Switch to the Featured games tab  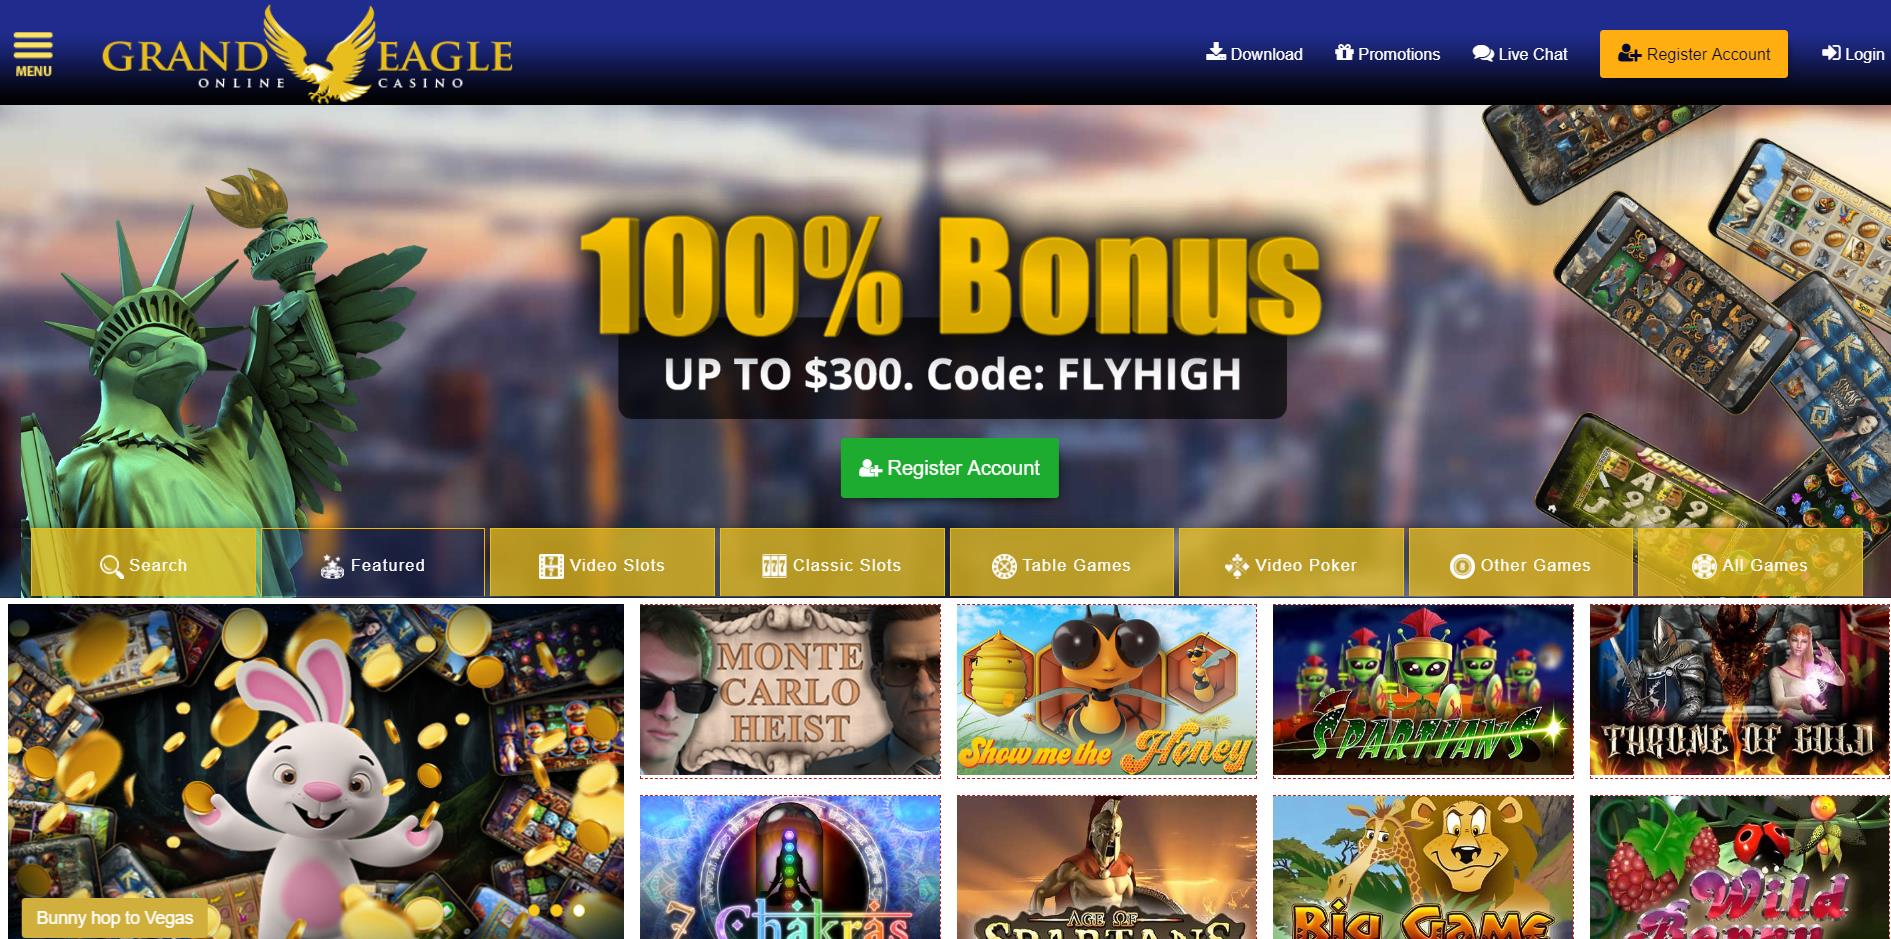click(x=373, y=565)
